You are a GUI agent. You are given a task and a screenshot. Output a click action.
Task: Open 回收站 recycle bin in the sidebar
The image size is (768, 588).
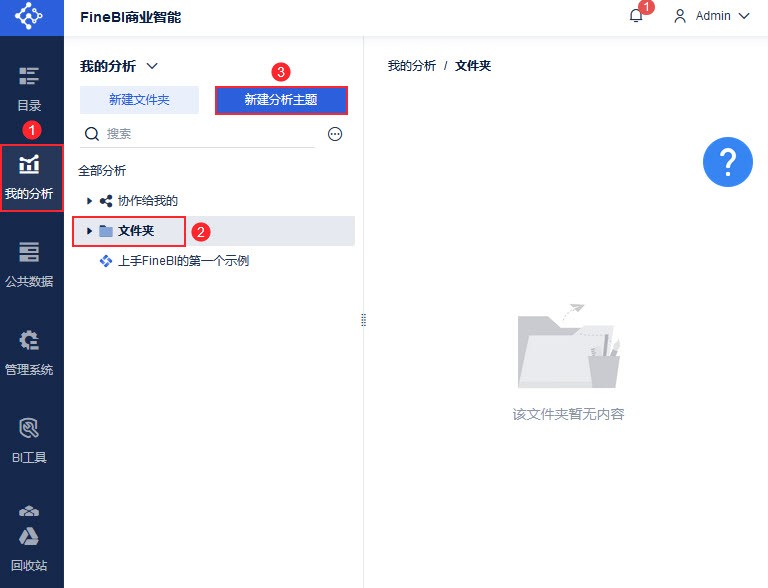[x=30, y=546]
